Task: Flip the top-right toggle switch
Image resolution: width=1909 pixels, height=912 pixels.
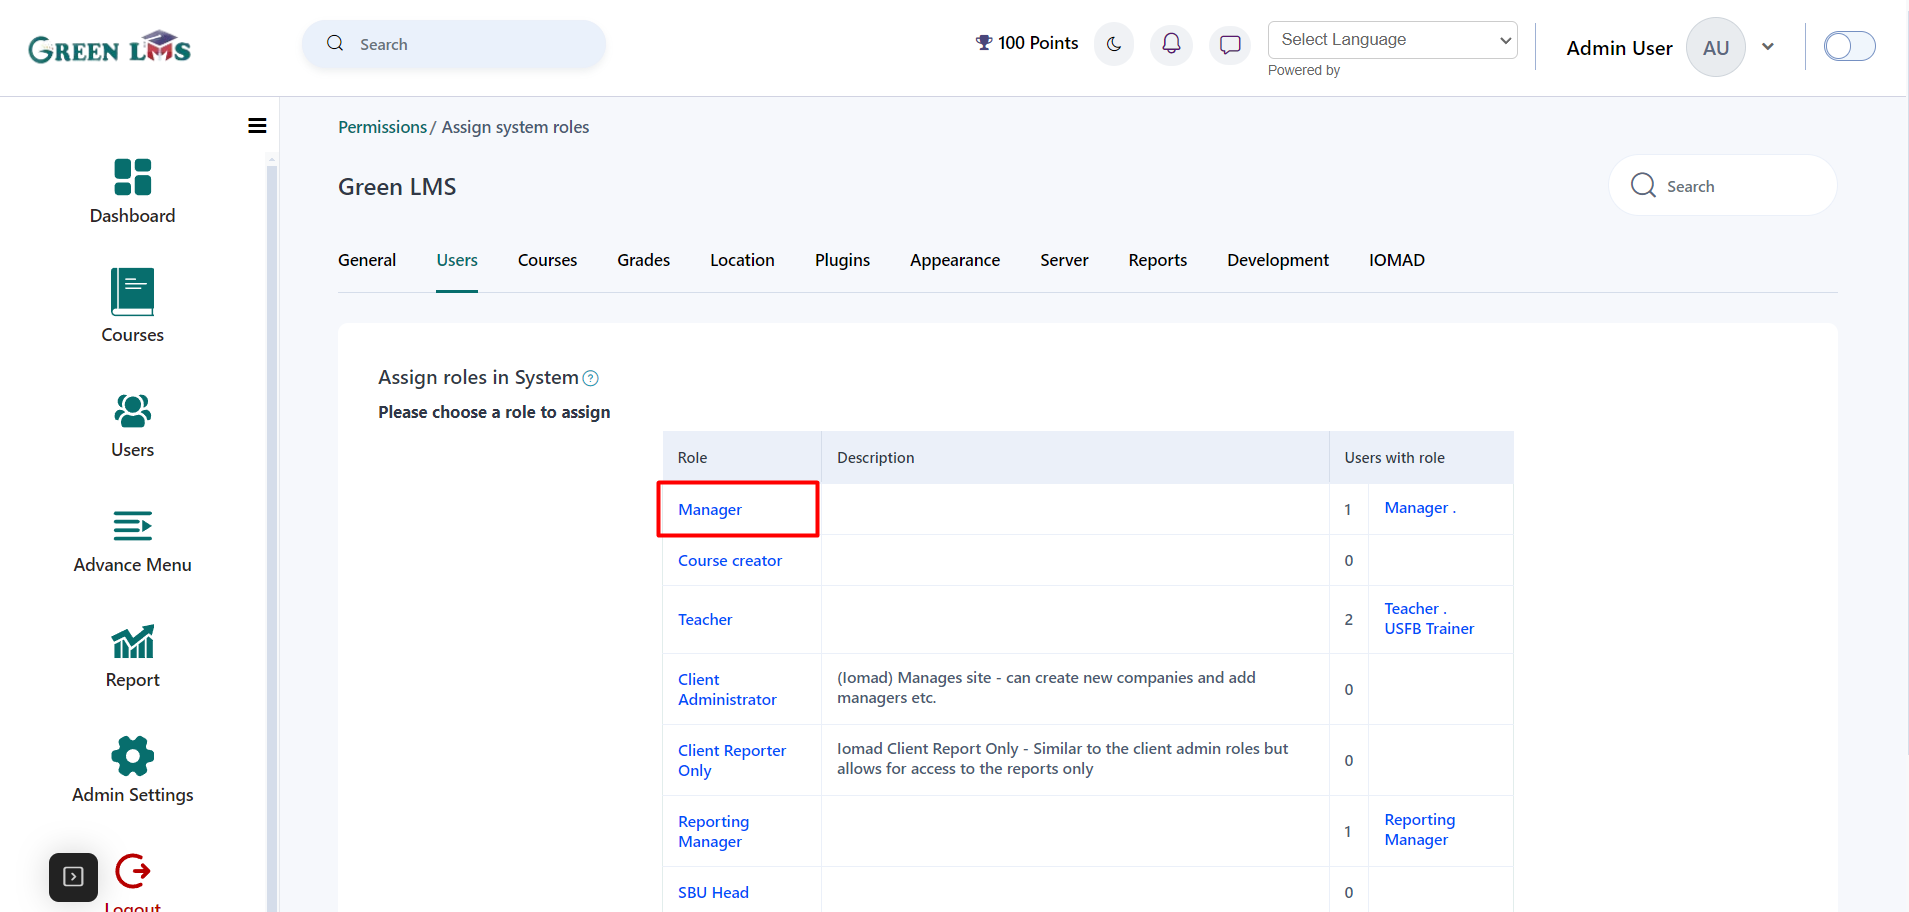Action: [1849, 46]
